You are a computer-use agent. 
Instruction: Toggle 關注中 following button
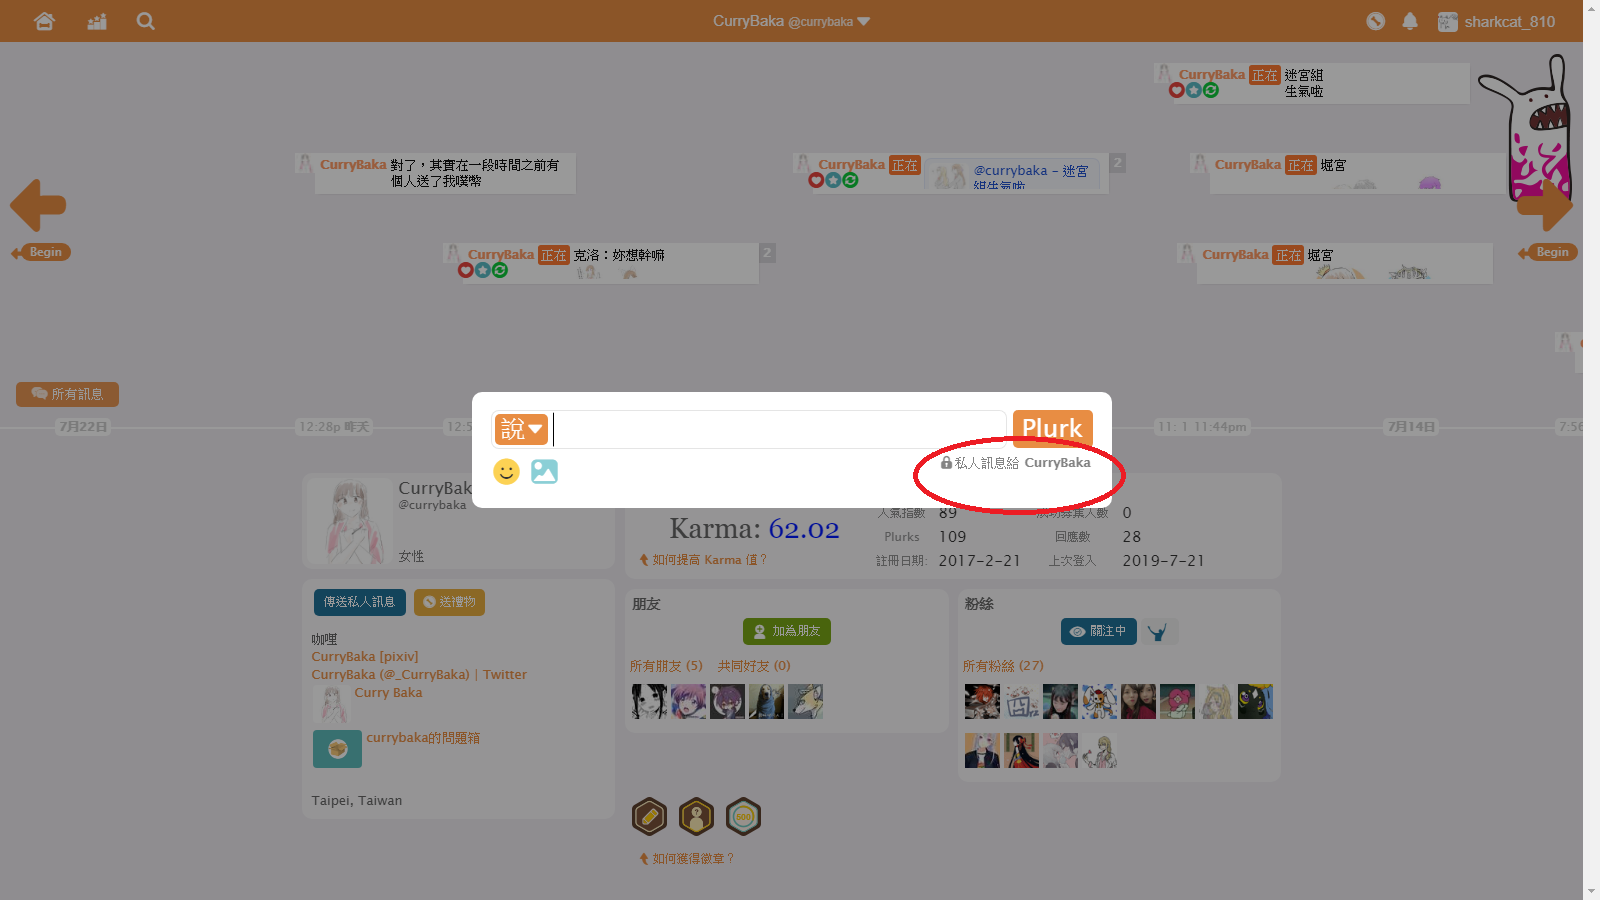tap(1099, 631)
